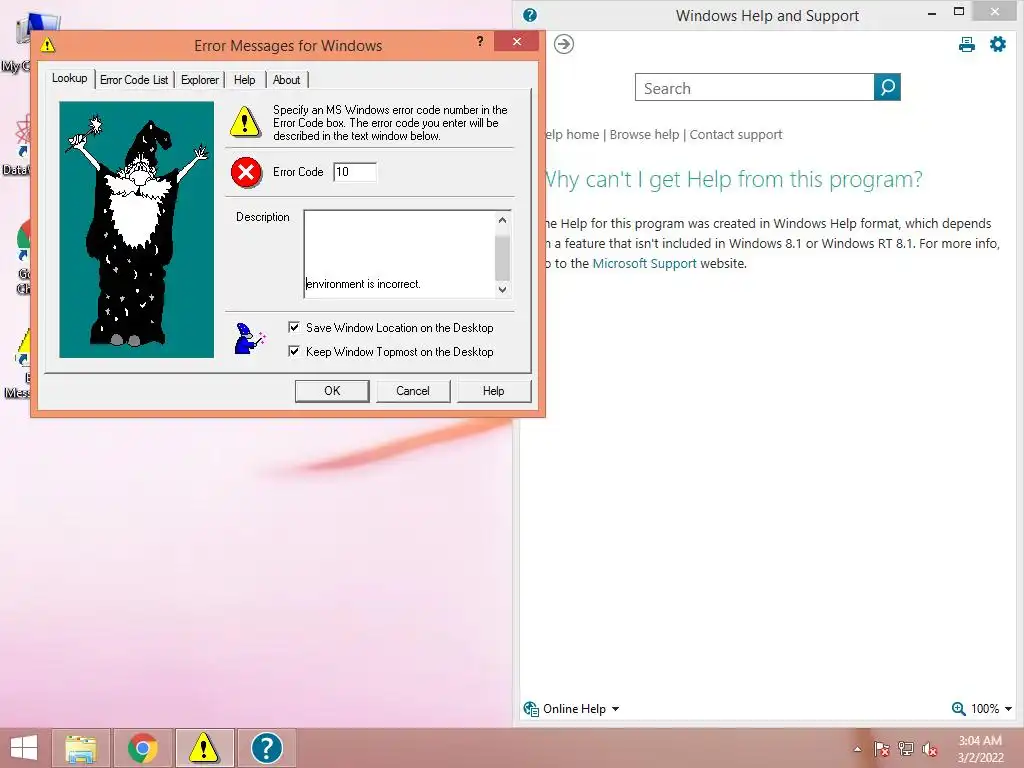The width and height of the screenshot is (1024, 768).
Task: Switch to the Error Code List tab
Action: coord(134,80)
